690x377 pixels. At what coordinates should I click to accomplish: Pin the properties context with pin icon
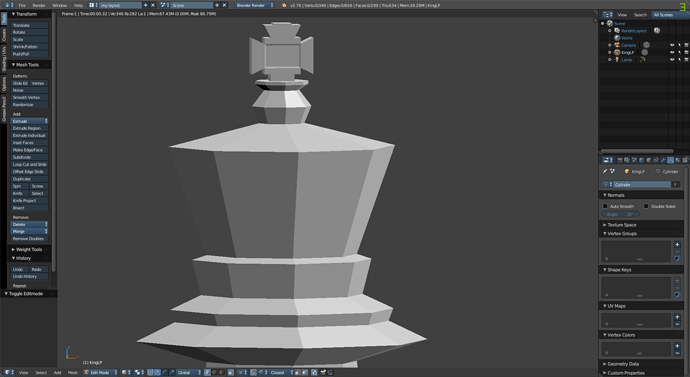pyautogui.click(x=605, y=171)
